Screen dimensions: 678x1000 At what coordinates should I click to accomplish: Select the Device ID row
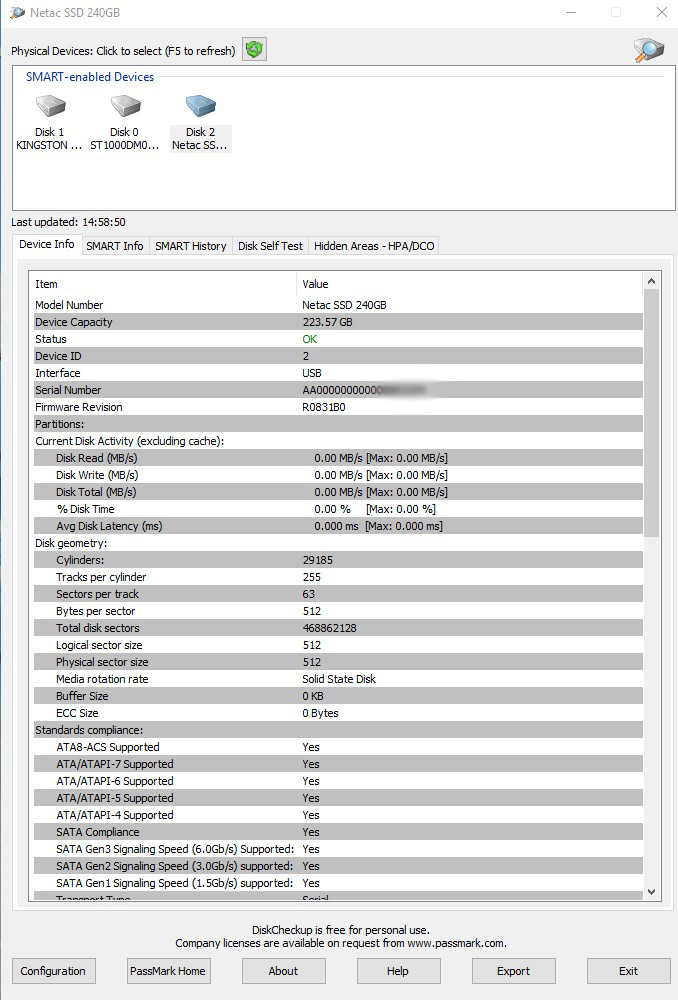[x=336, y=356]
